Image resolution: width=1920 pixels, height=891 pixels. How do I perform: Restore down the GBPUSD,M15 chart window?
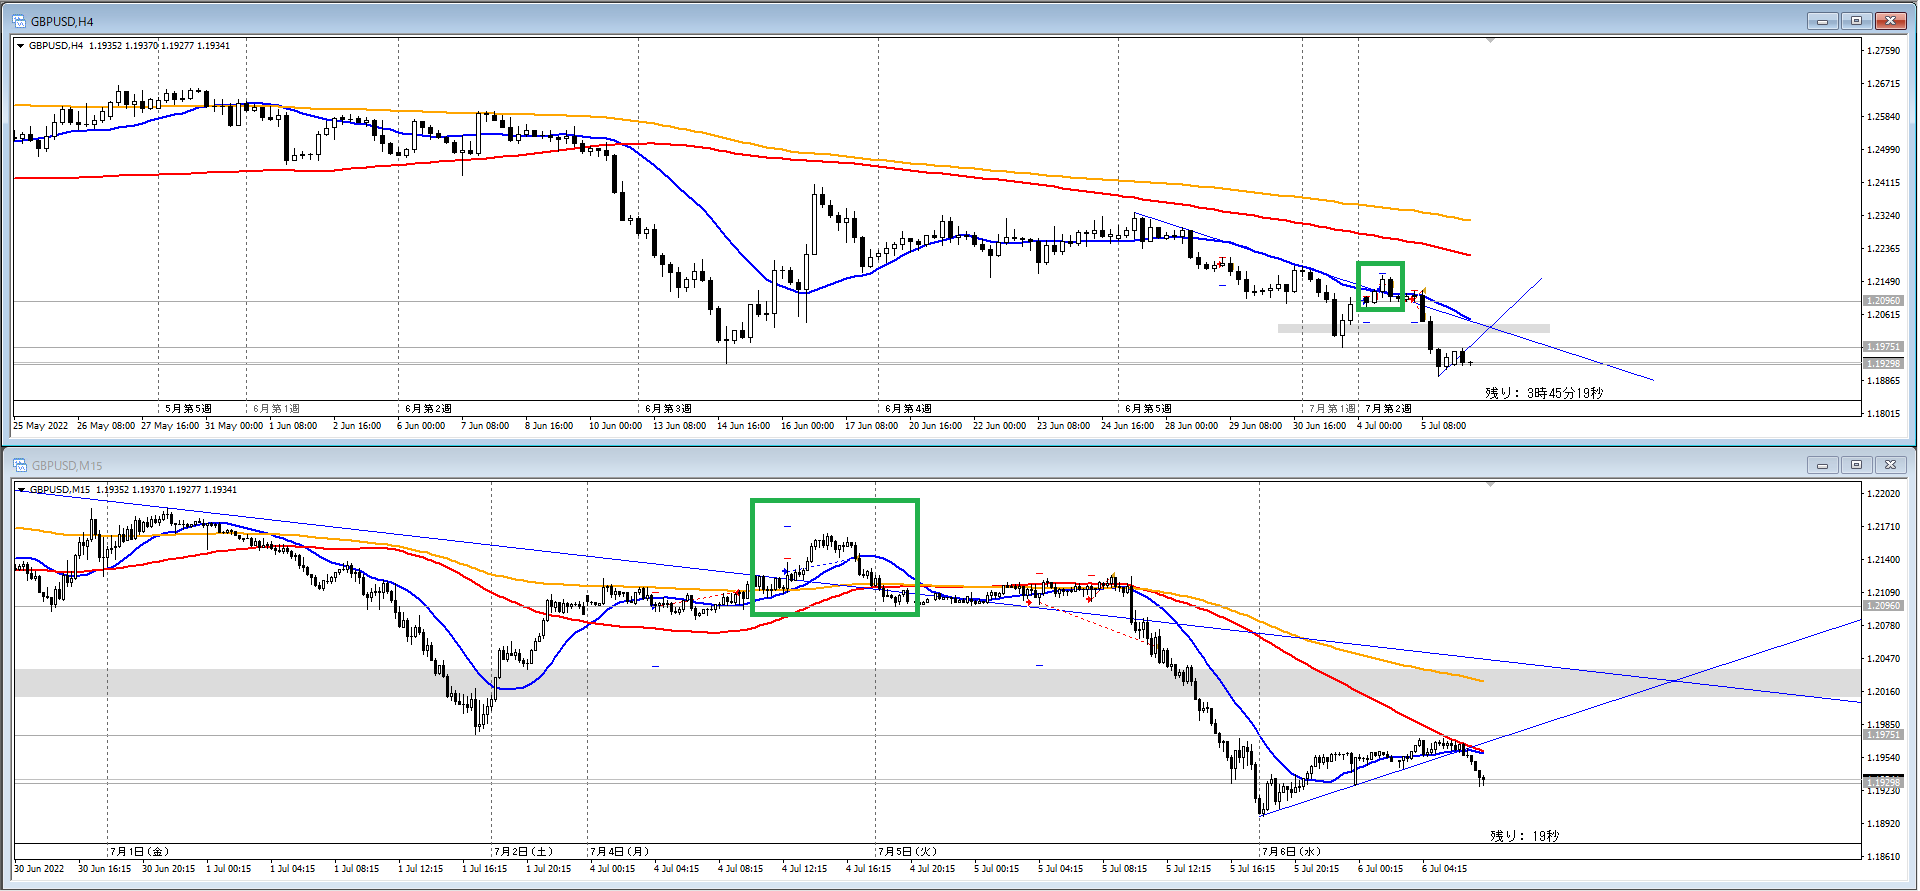click(x=1856, y=465)
